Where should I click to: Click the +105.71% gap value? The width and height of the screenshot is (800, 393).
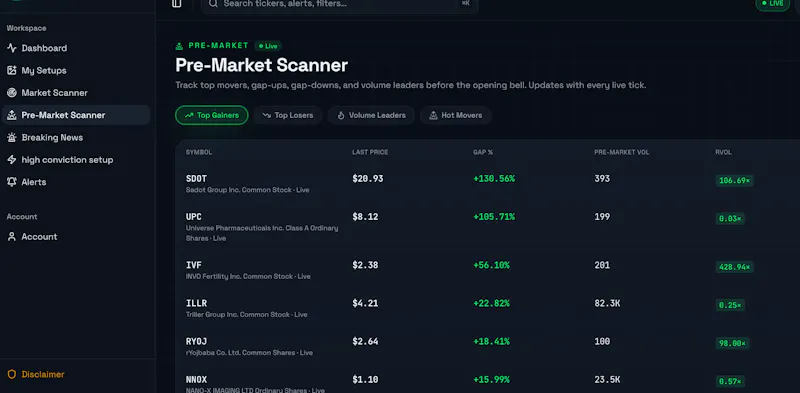(x=494, y=217)
